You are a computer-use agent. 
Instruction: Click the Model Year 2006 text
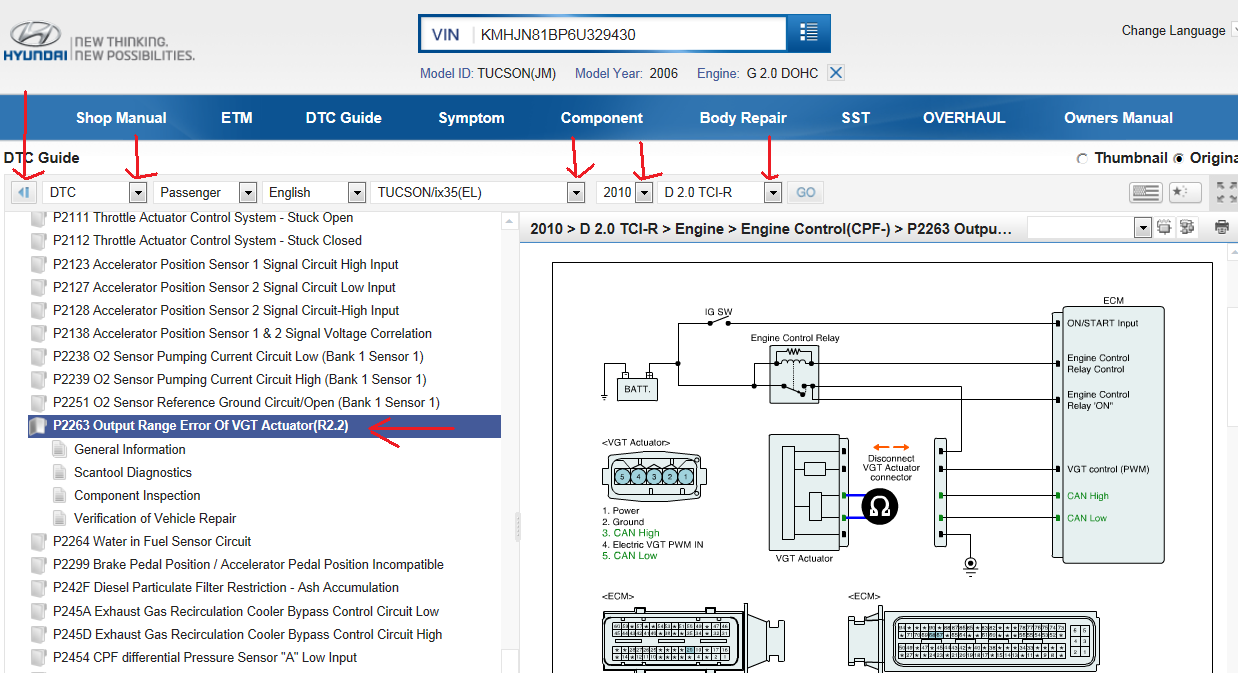click(626, 73)
